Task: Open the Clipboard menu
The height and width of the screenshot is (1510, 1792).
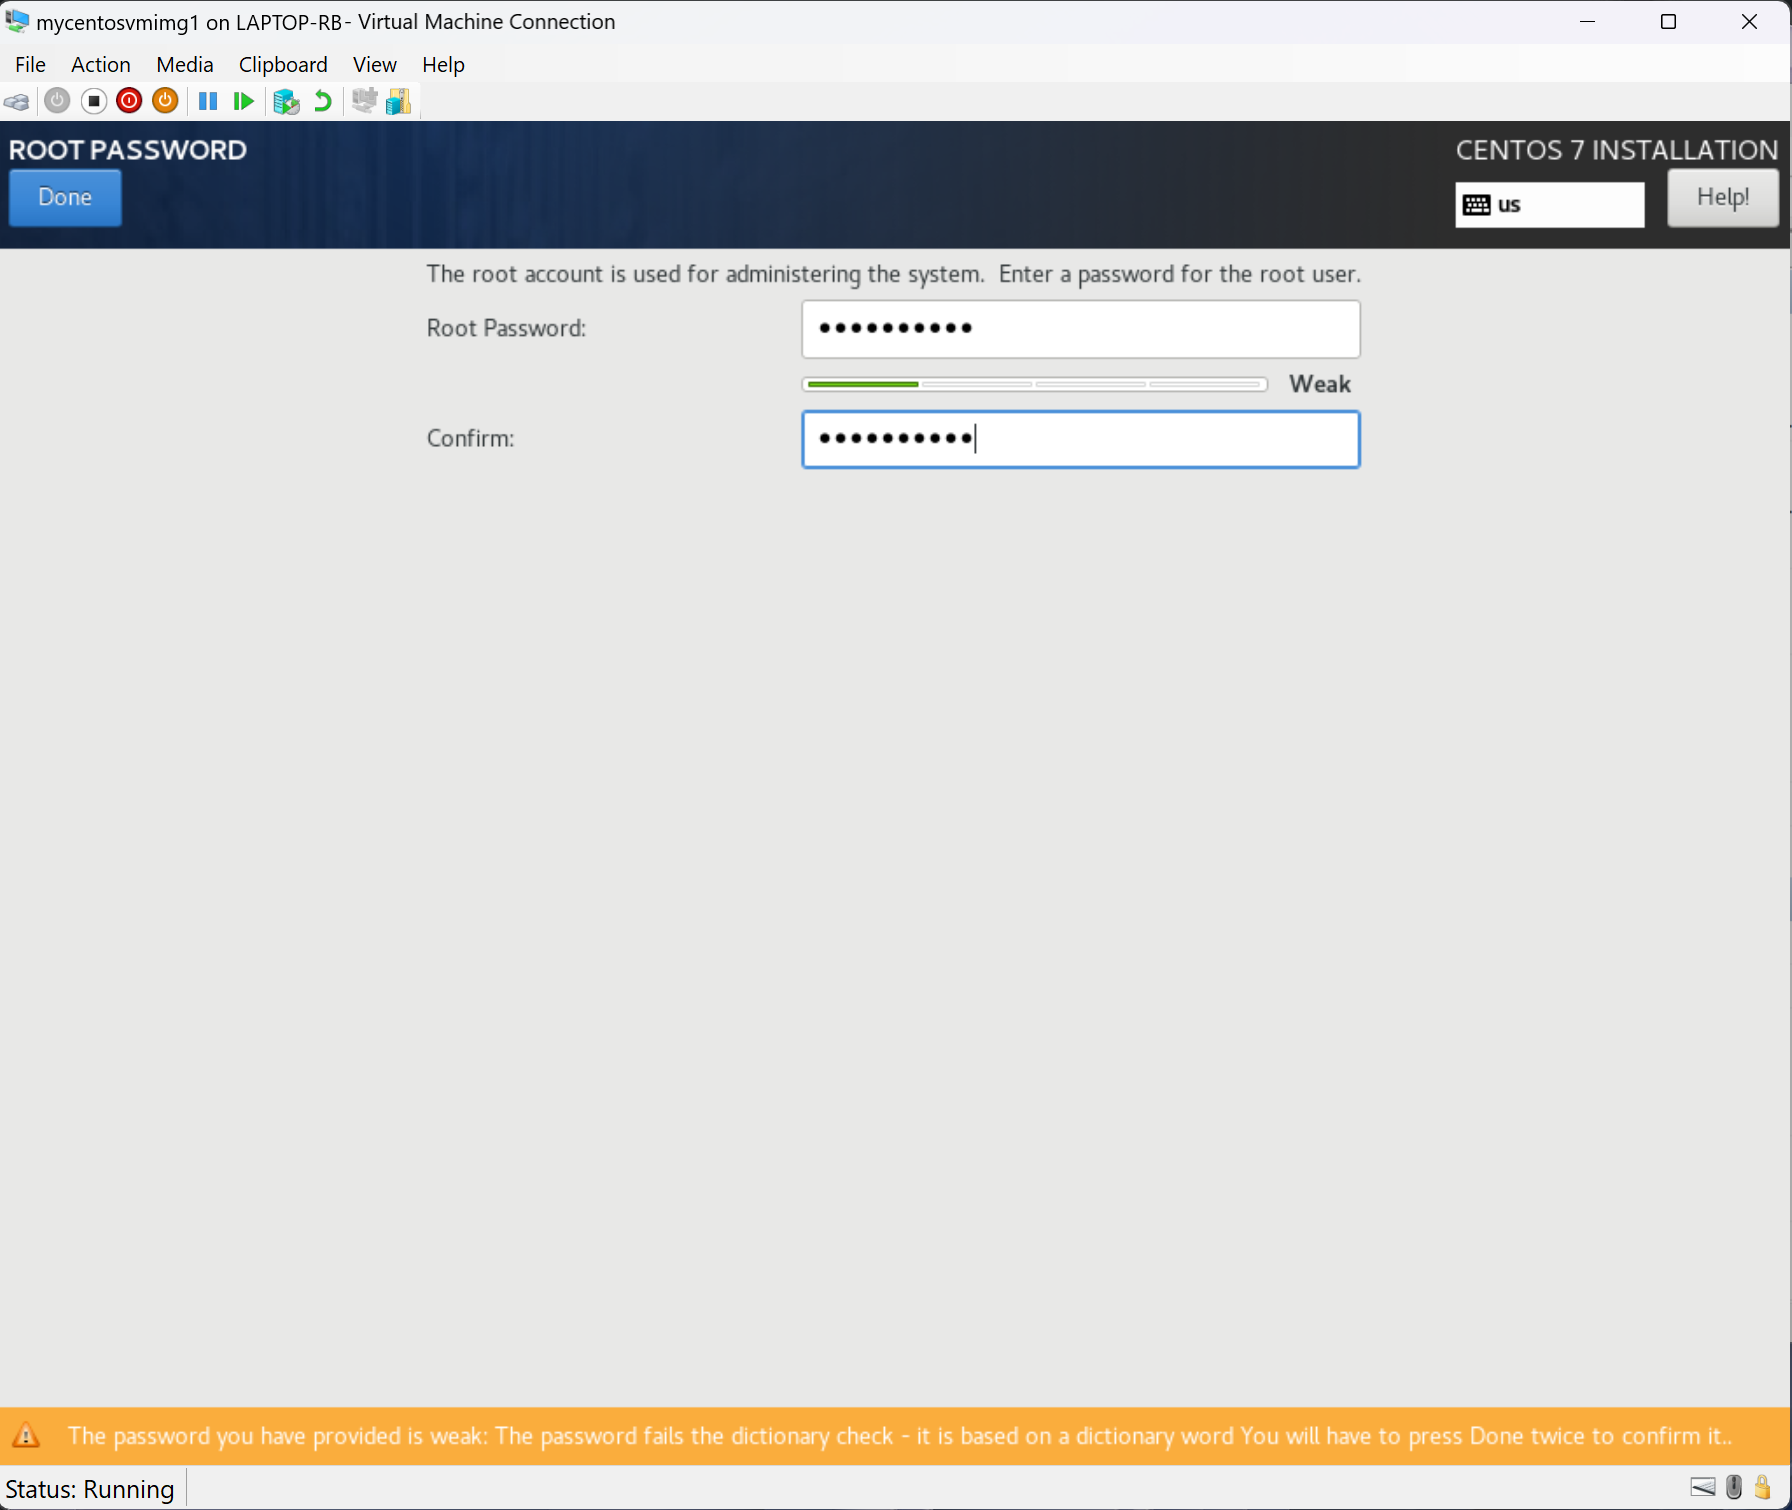Action: click(283, 65)
